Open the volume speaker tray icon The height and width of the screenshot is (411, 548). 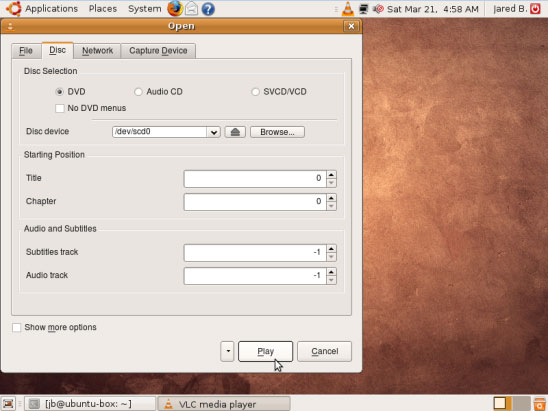(x=378, y=9)
